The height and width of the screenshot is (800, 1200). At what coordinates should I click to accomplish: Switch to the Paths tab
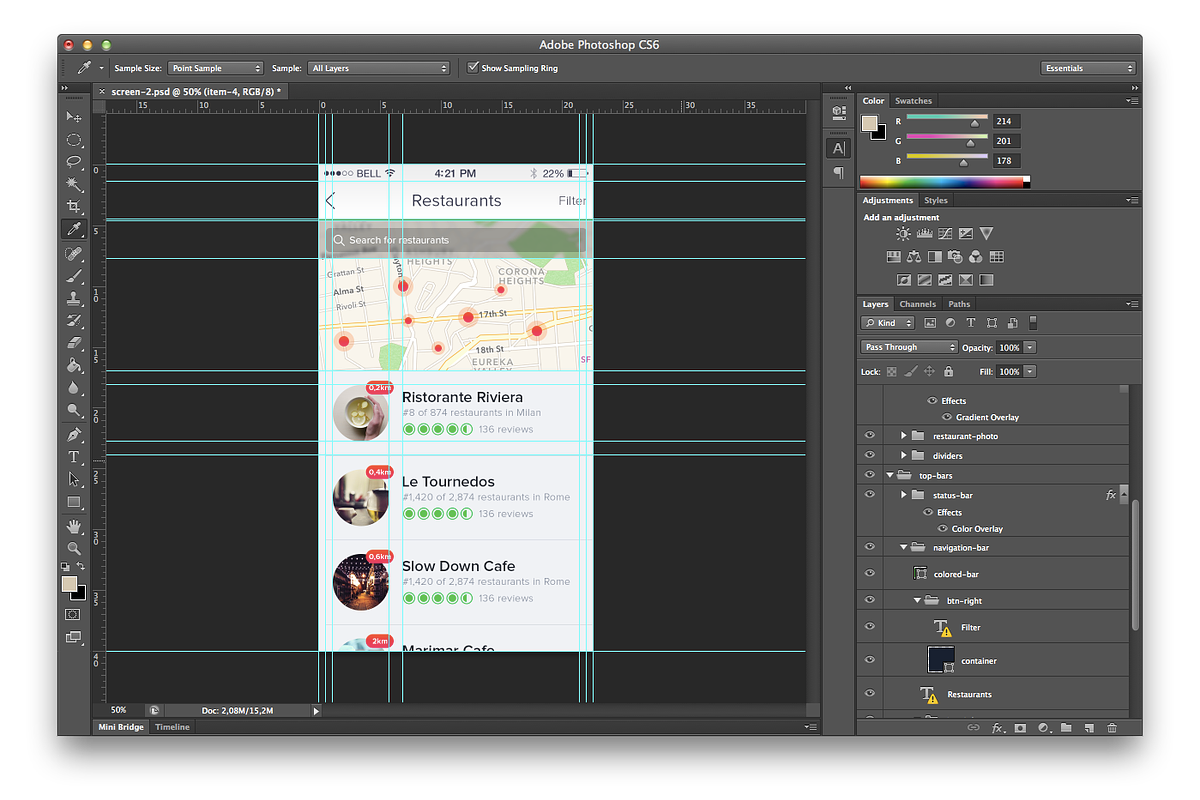pyautogui.click(x=959, y=304)
